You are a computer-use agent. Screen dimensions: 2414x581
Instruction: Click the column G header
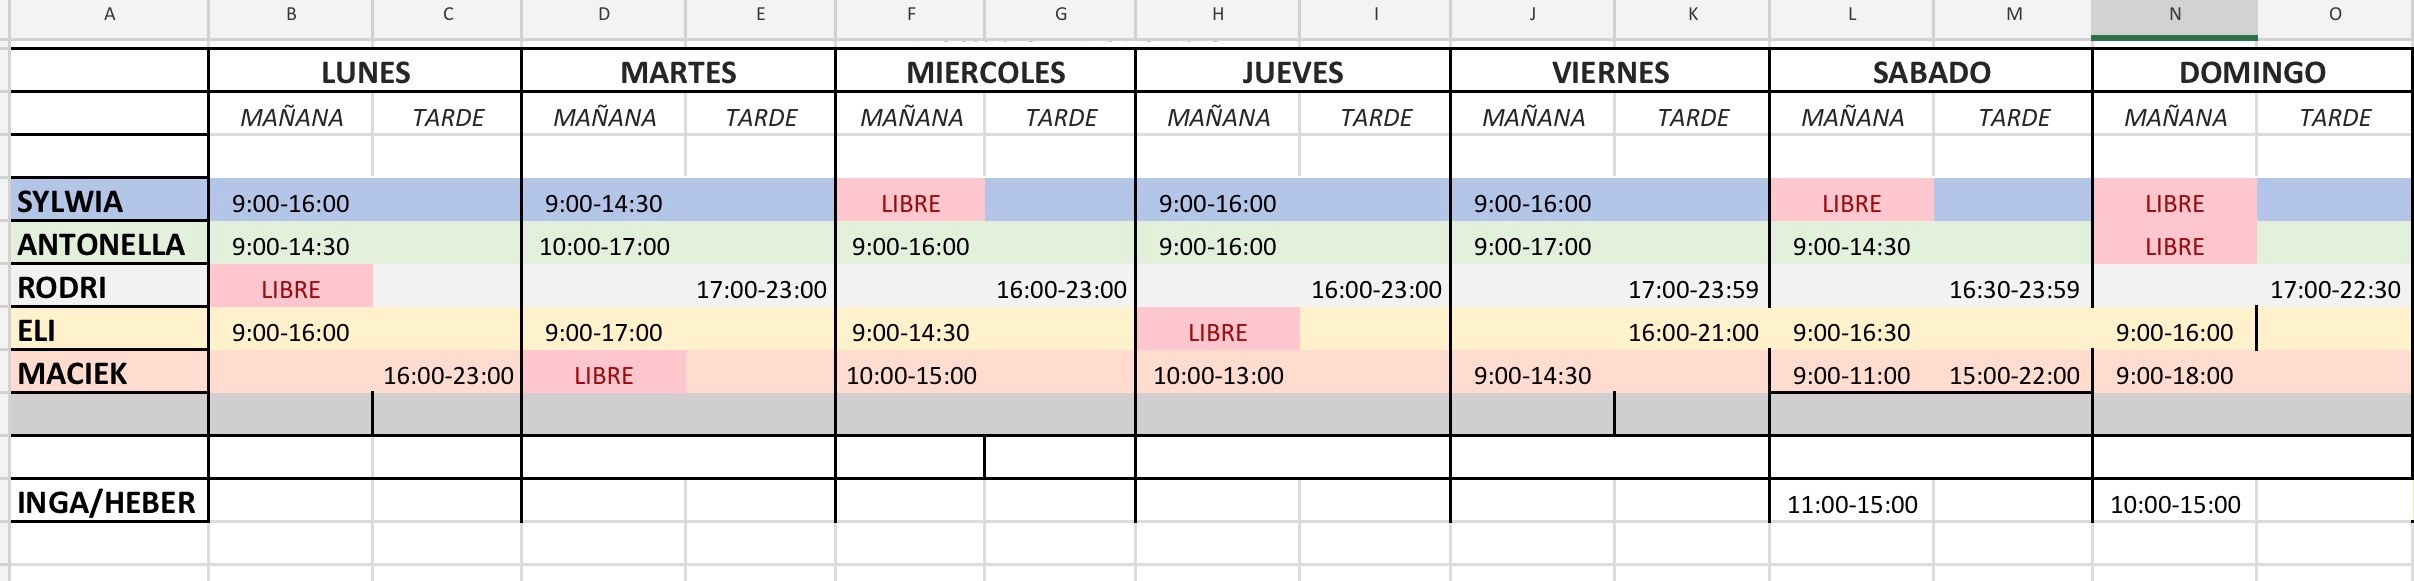1060,15
